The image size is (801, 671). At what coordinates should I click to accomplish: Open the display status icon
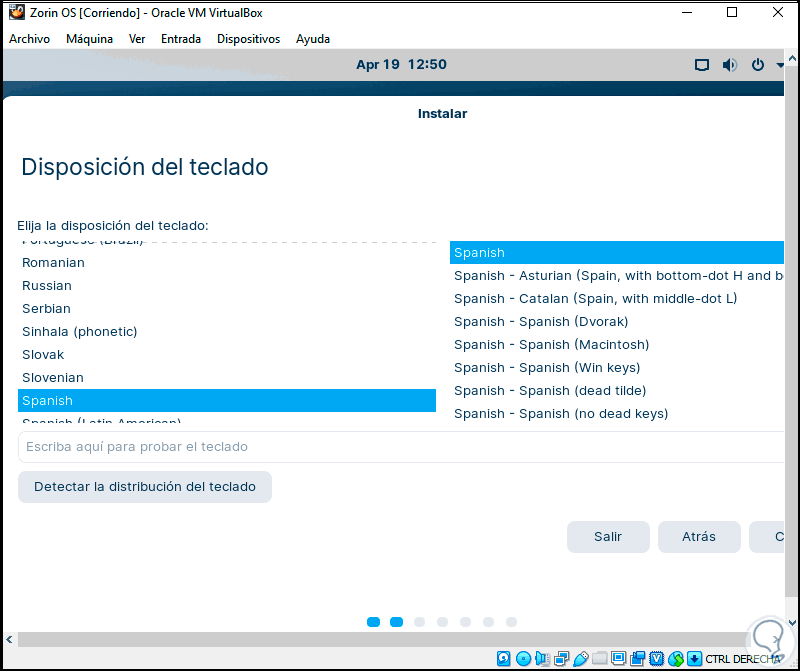[x=619, y=658]
